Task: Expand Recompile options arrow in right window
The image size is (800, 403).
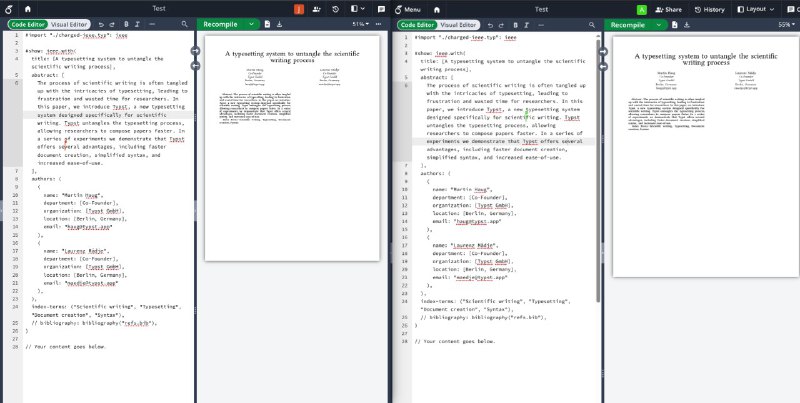Action: pos(660,23)
